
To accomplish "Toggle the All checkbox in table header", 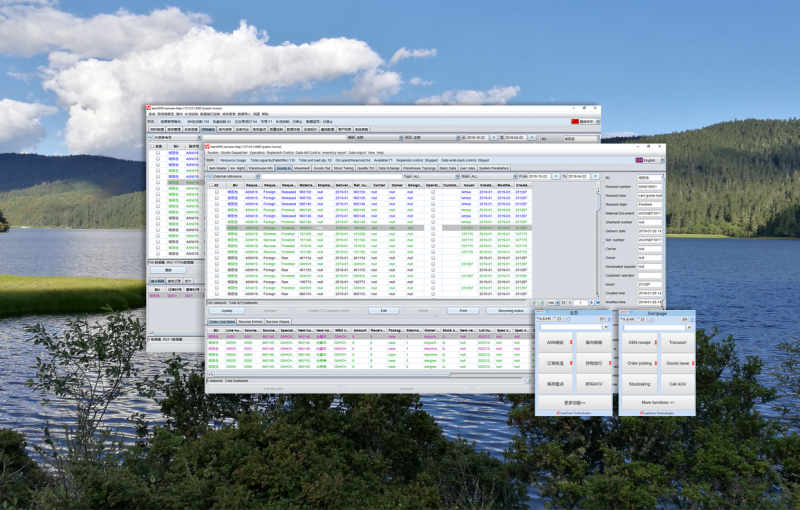I will coord(211,185).
